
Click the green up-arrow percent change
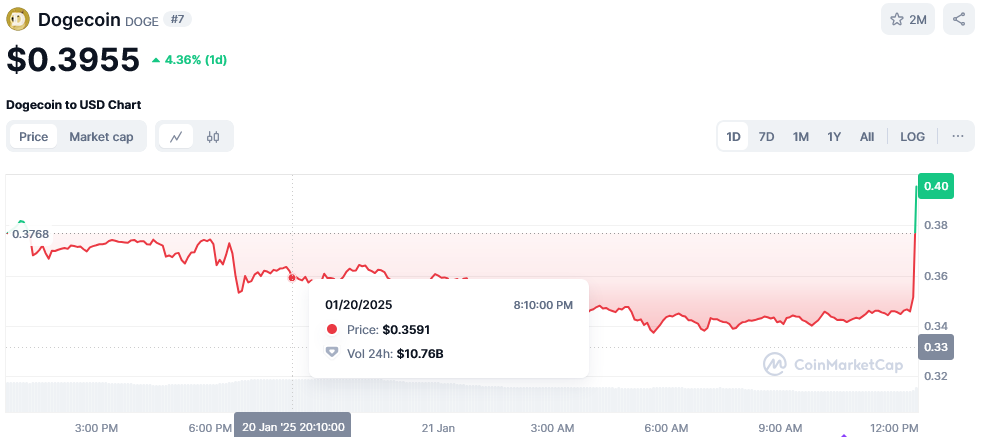point(189,60)
